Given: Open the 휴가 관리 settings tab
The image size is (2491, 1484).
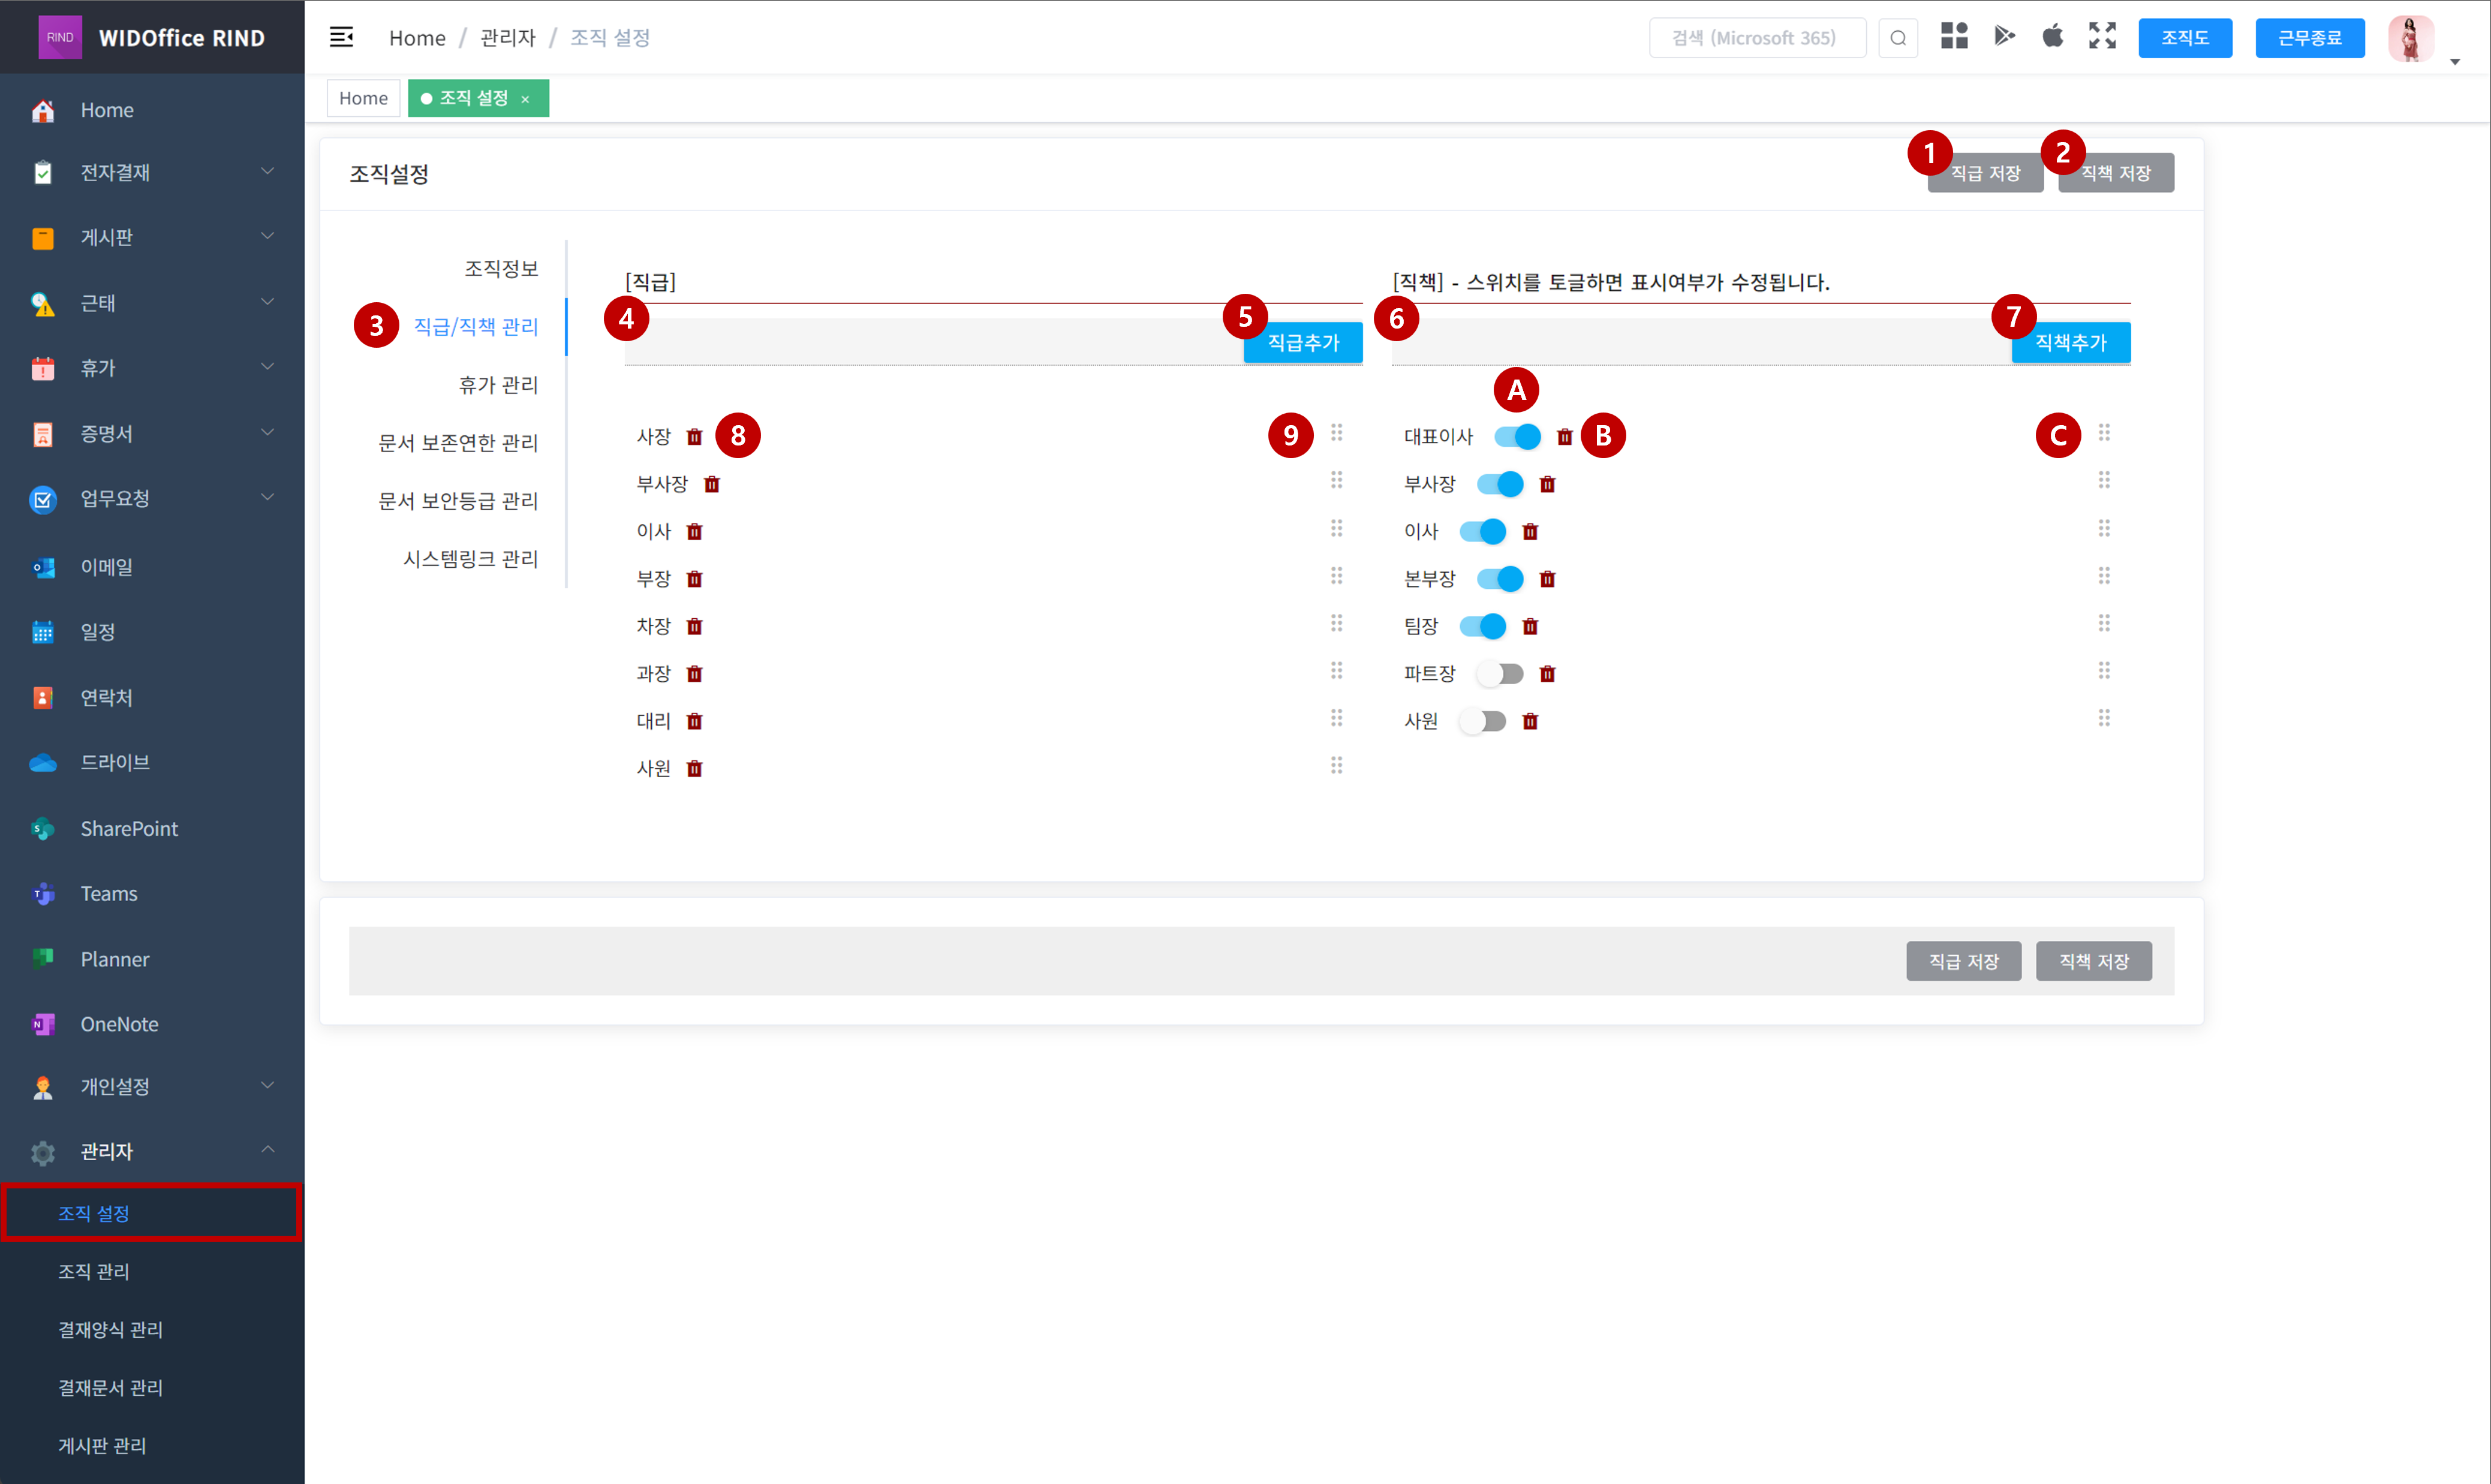Looking at the screenshot, I should pos(497,385).
